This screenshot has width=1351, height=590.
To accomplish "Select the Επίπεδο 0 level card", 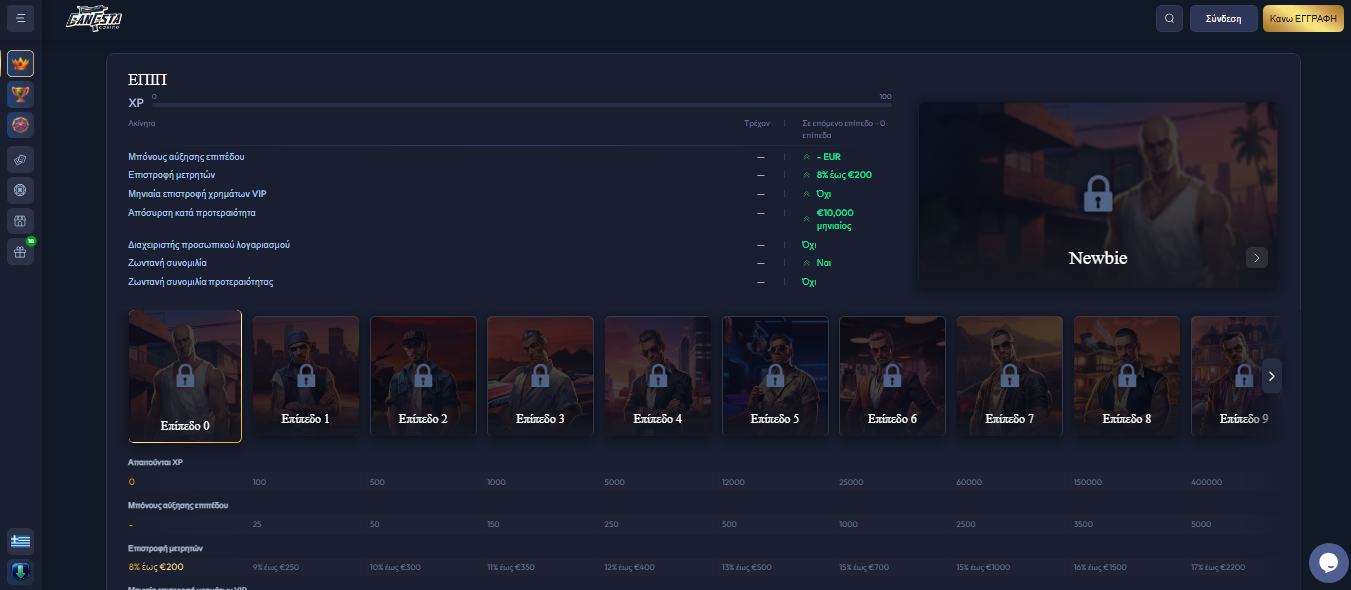I will coord(185,376).
